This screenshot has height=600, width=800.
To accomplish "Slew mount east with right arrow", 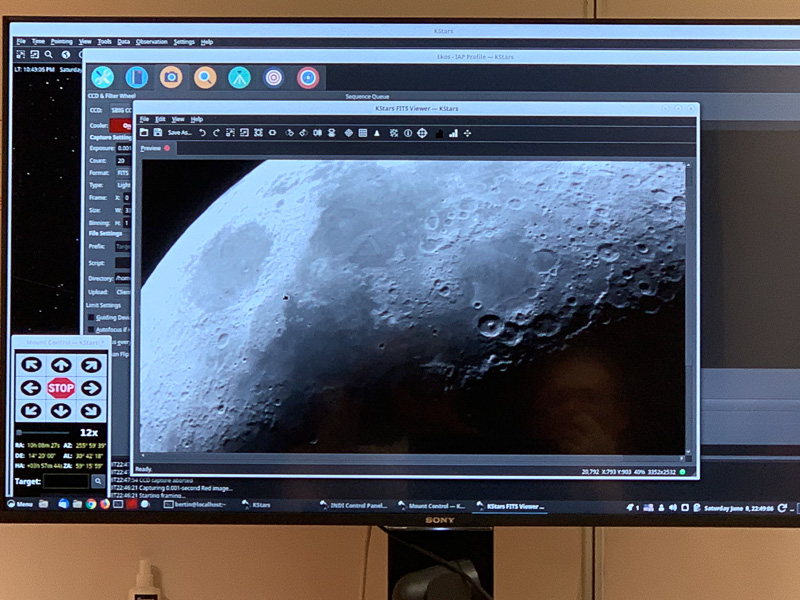I will [91, 388].
